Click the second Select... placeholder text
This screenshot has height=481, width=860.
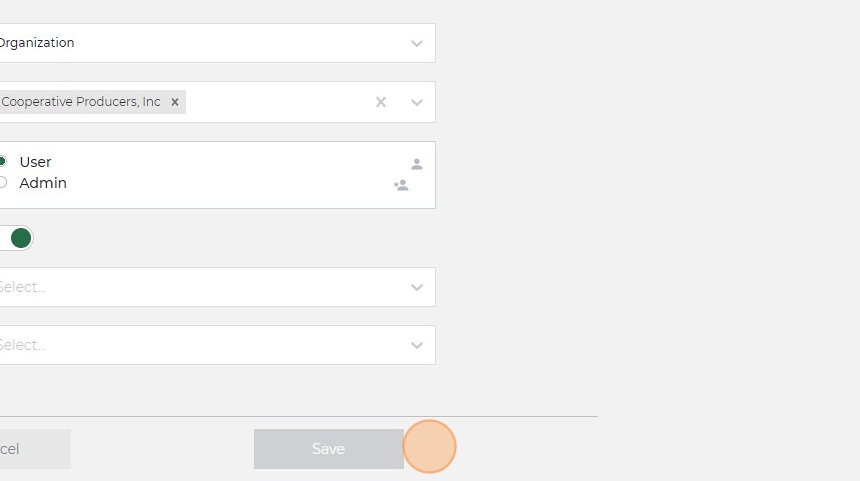click(22, 345)
